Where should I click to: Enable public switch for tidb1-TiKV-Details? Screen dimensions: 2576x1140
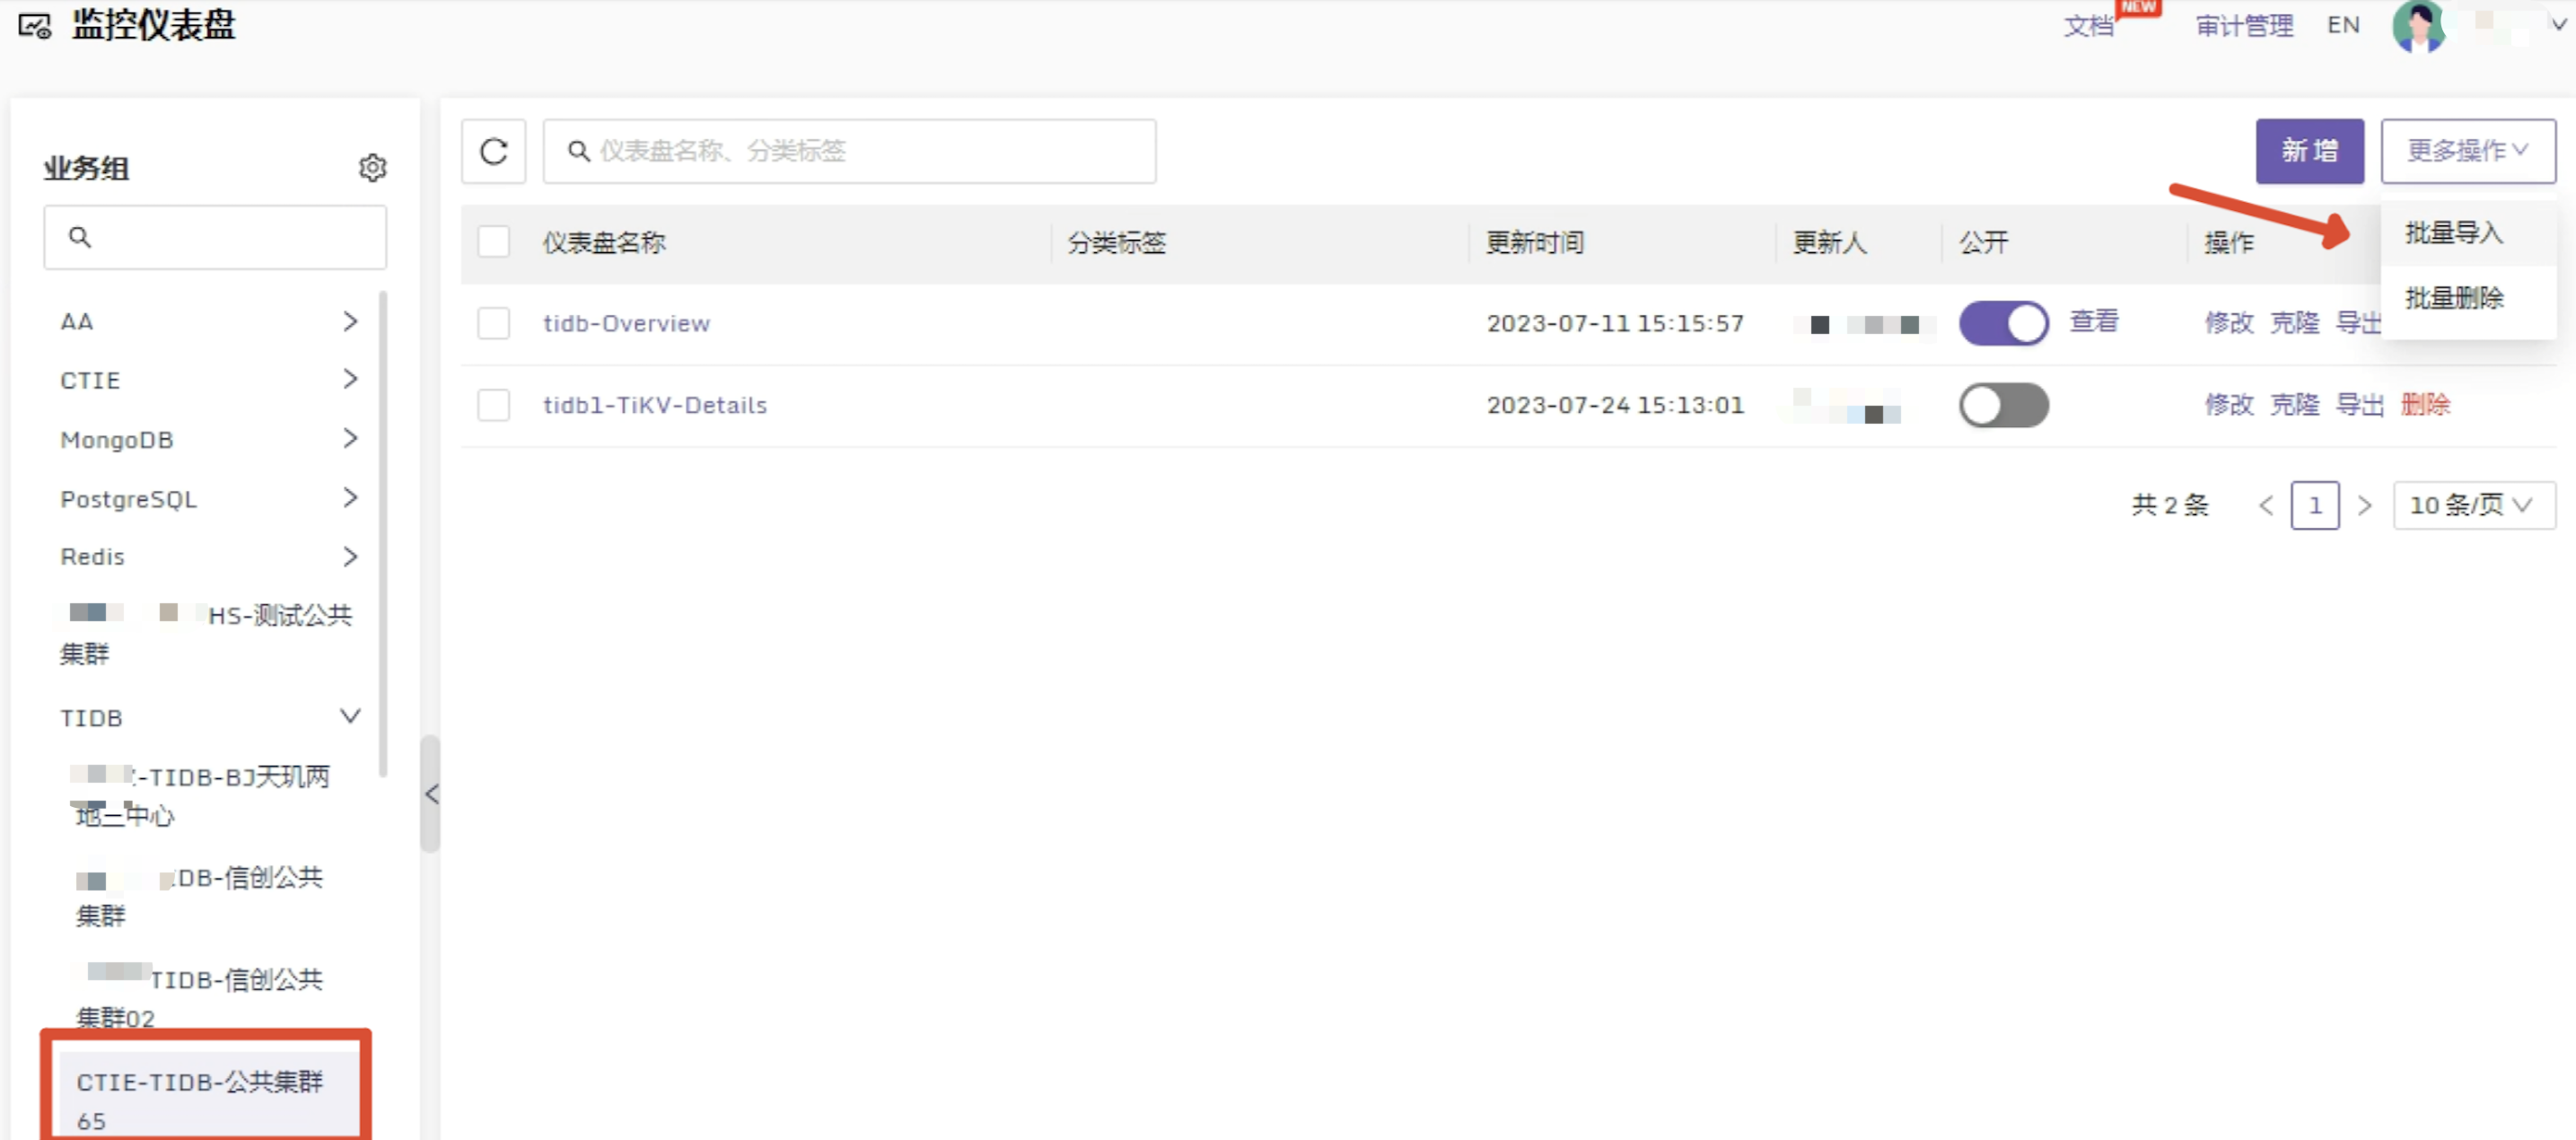pos(2003,405)
